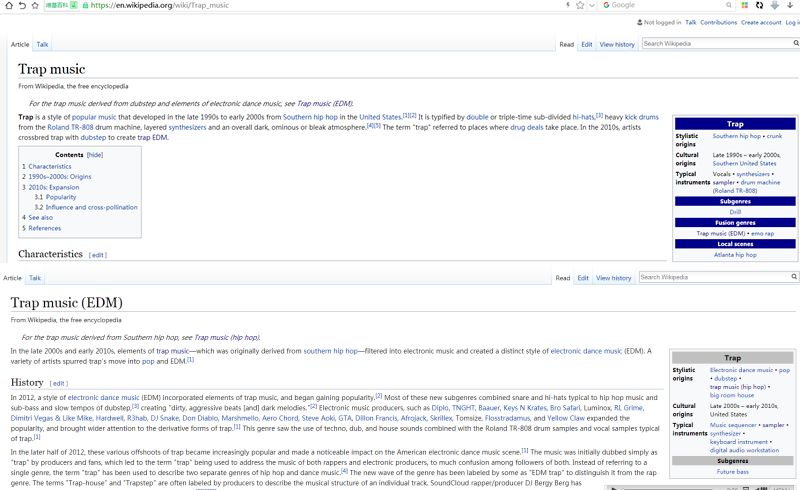Image resolution: width=800 pixels, height=490 pixels.
Task: Click the bookmark star at address bar's right end
Action: [580, 5]
